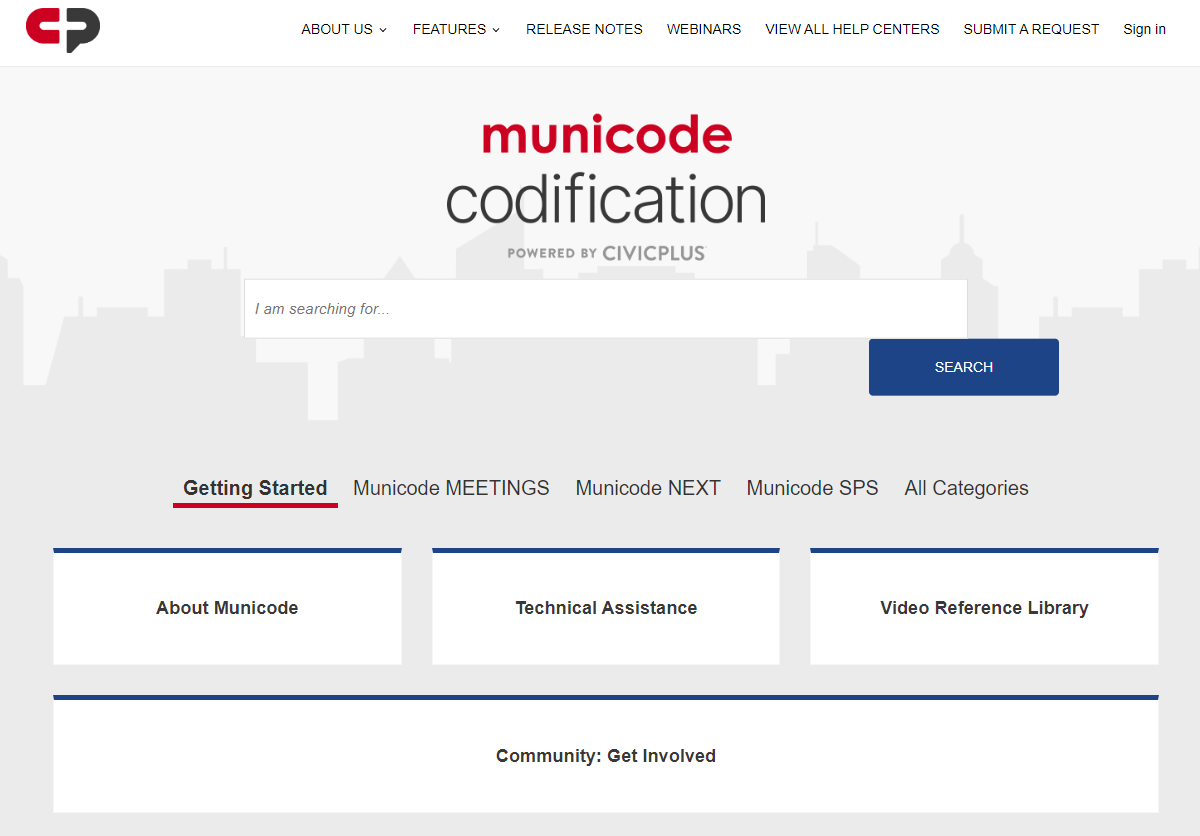Image resolution: width=1200 pixels, height=836 pixels.
Task: Open the All Categories tab
Action: [x=966, y=488]
